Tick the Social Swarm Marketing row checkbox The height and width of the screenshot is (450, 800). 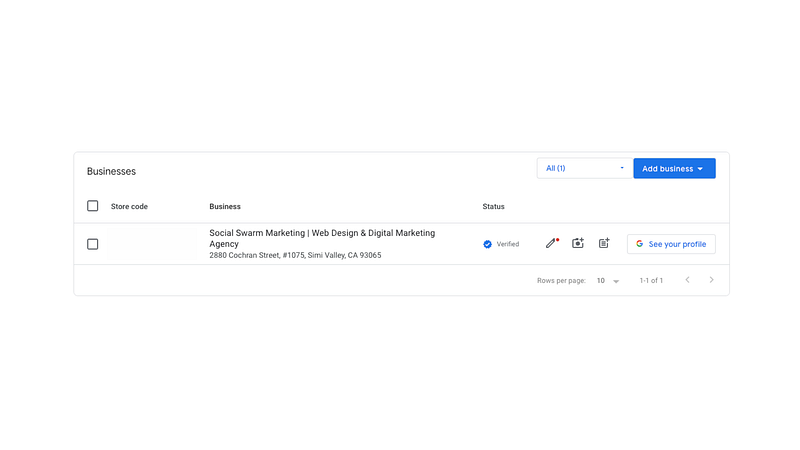92,244
